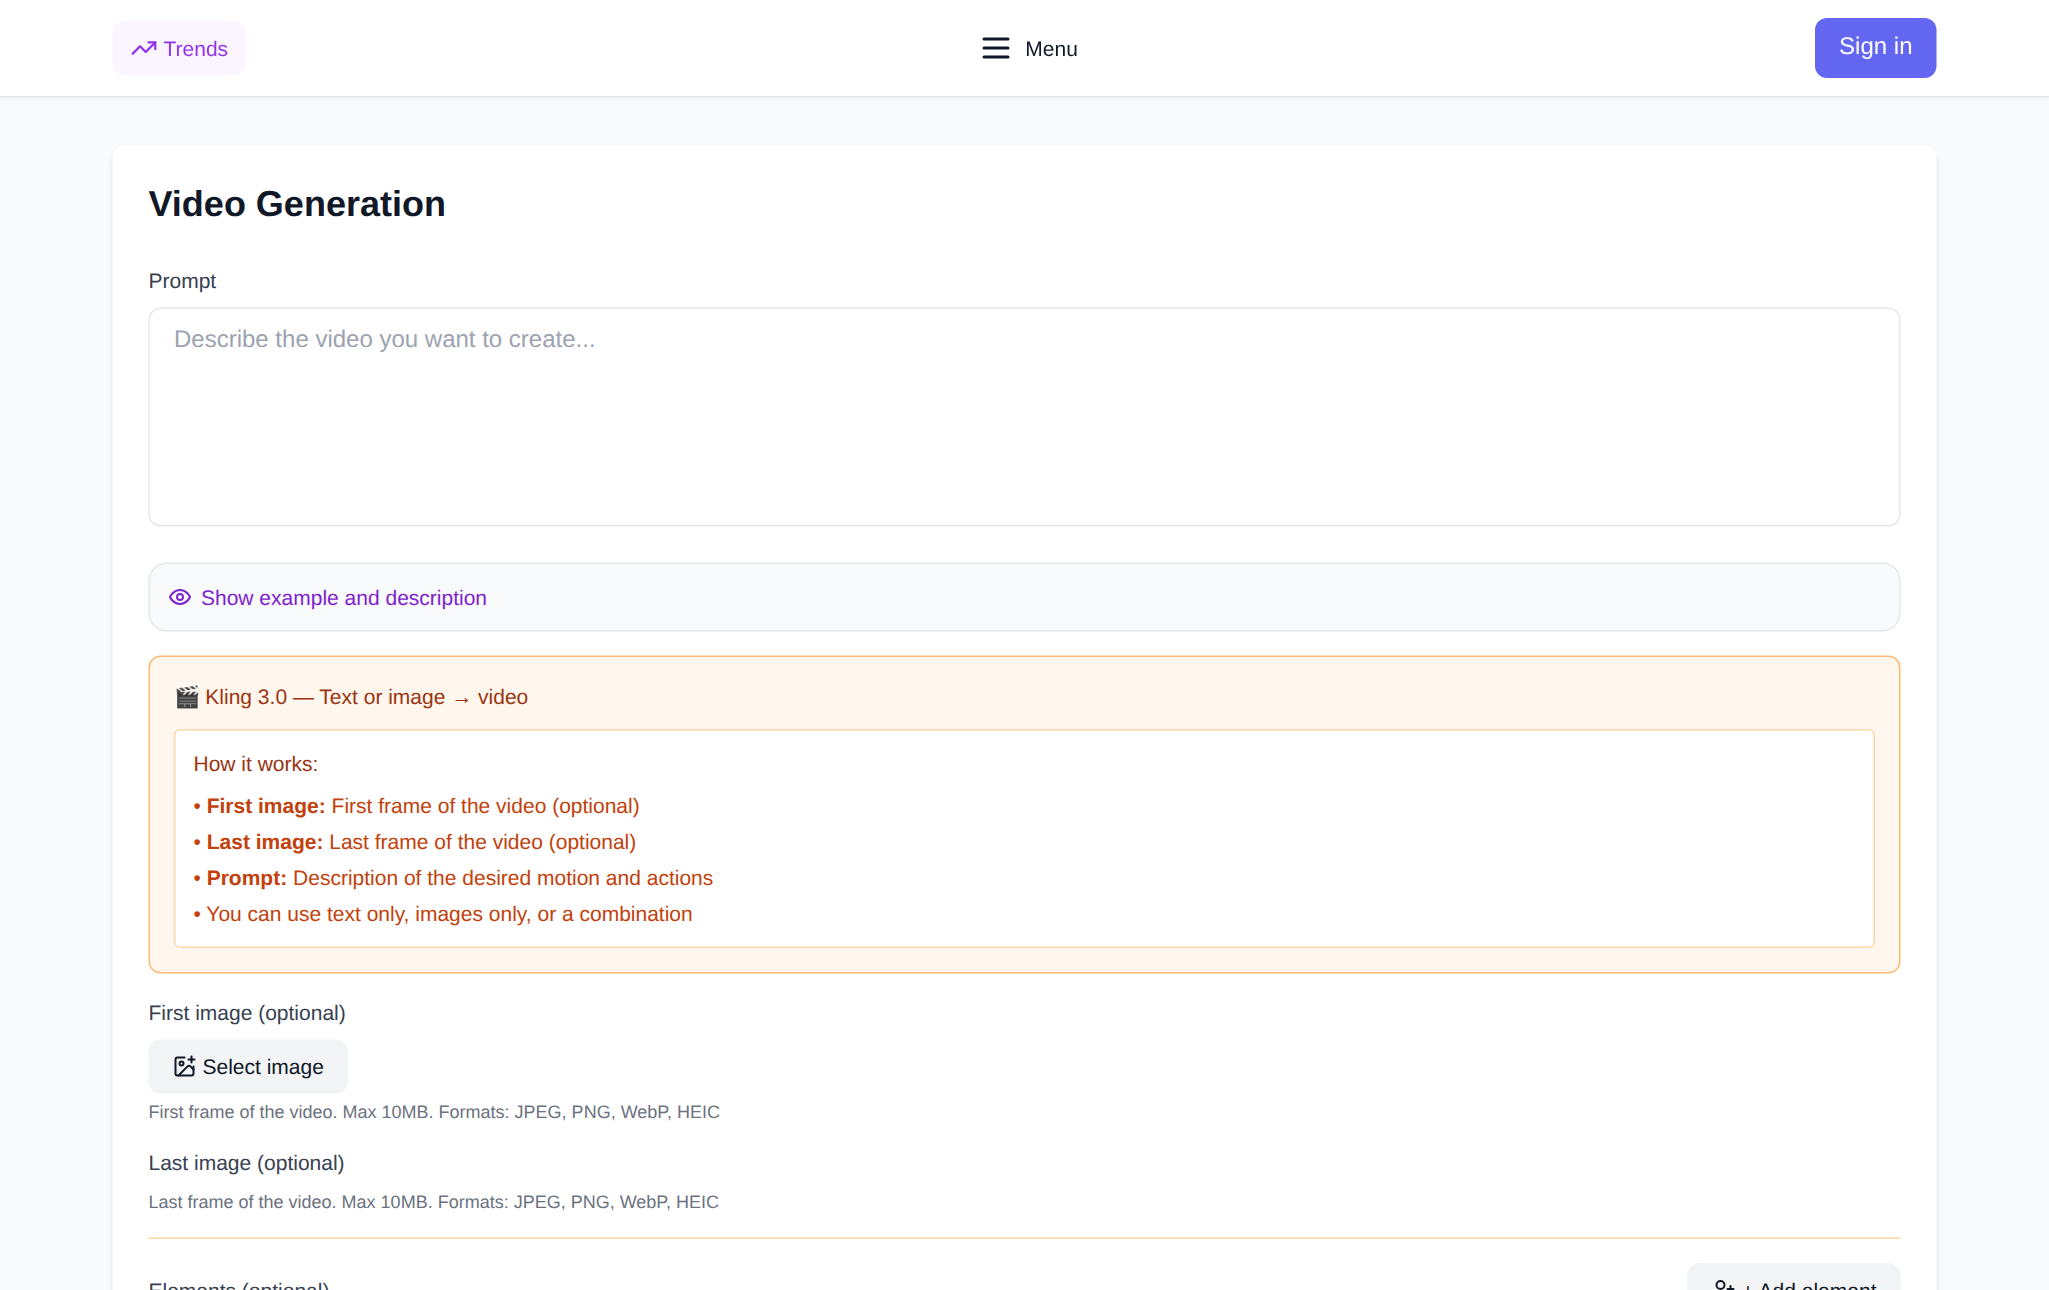This screenshot has height=1290, width=2049.
Task: Open the Menu label
Action: tap(1051, 48)
